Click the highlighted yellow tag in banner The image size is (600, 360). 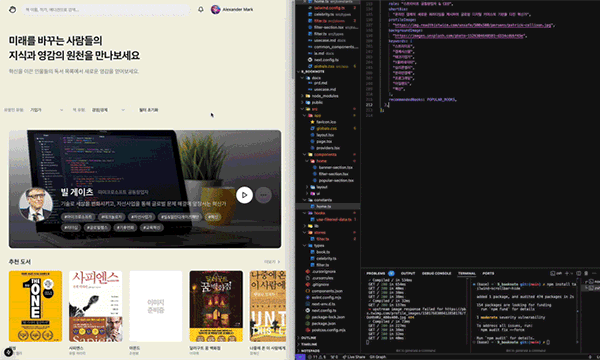(x=213, y=217)
